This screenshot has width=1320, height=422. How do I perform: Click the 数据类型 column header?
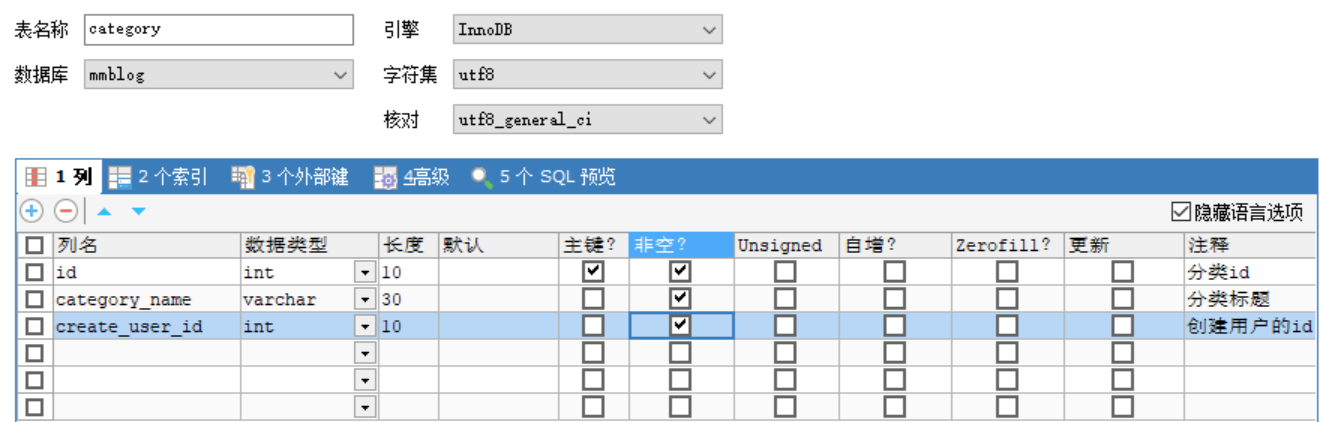(x=309, y=245)
